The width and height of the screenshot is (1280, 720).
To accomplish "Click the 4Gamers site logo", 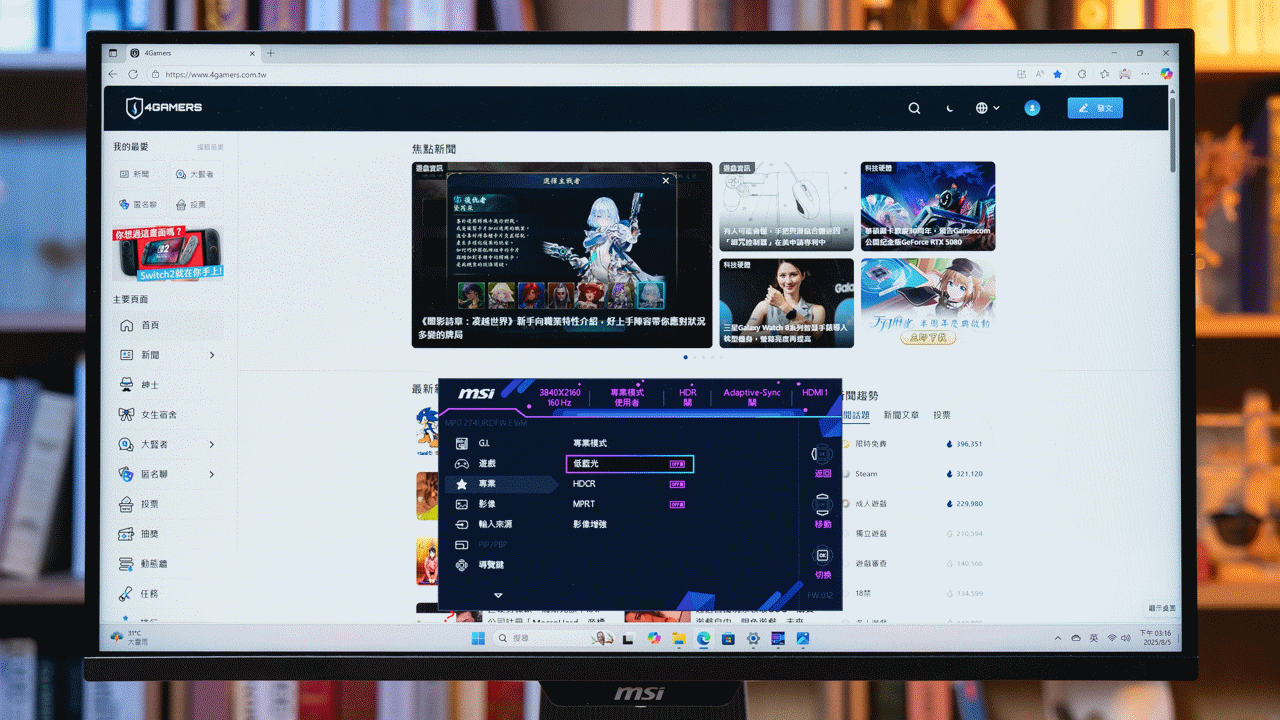I will (x=164, y=108).
